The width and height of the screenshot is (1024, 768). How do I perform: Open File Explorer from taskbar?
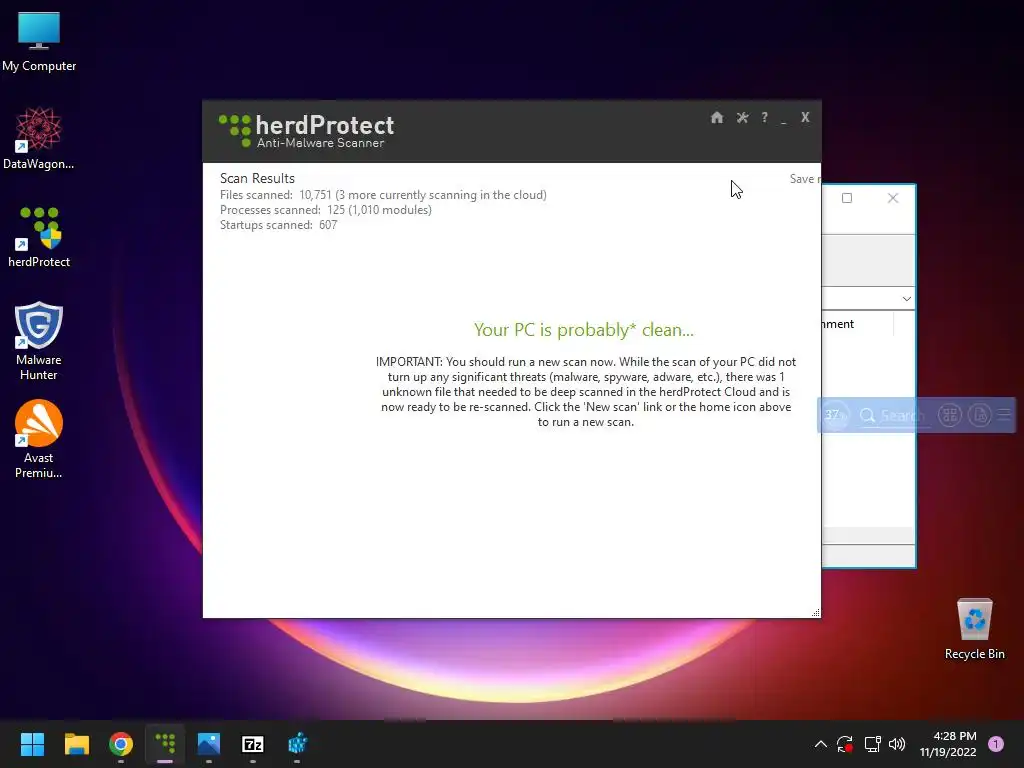pos(76,744)
